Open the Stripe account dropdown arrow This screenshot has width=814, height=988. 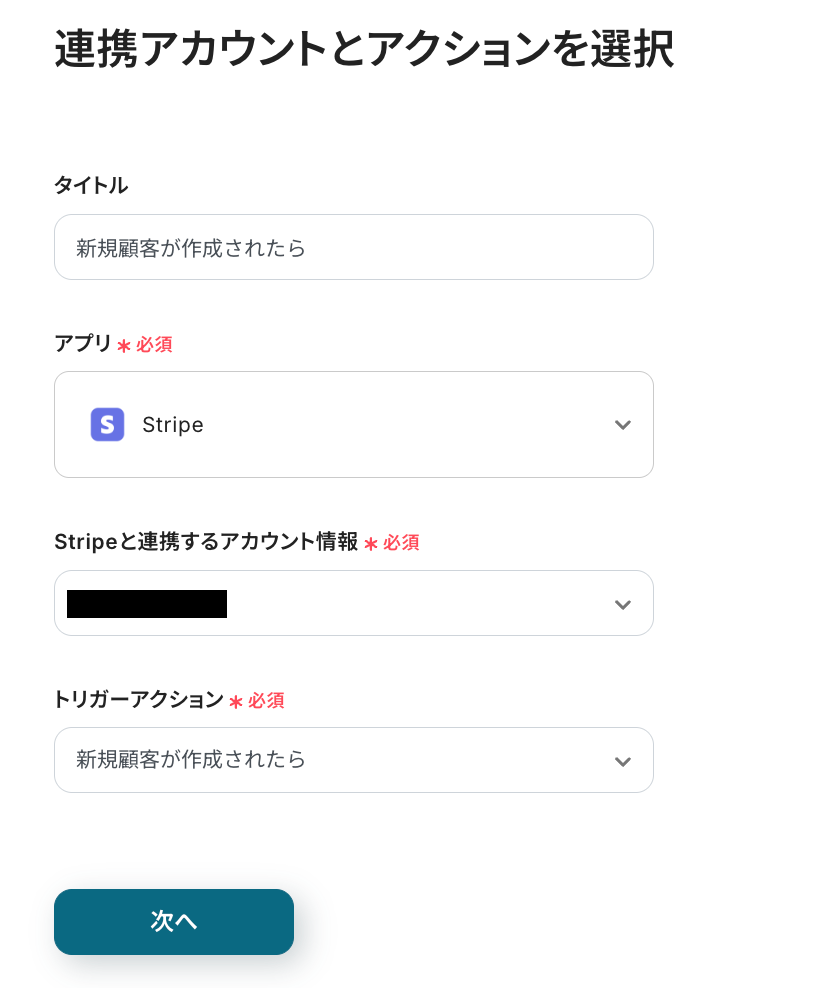click(622, 604)
